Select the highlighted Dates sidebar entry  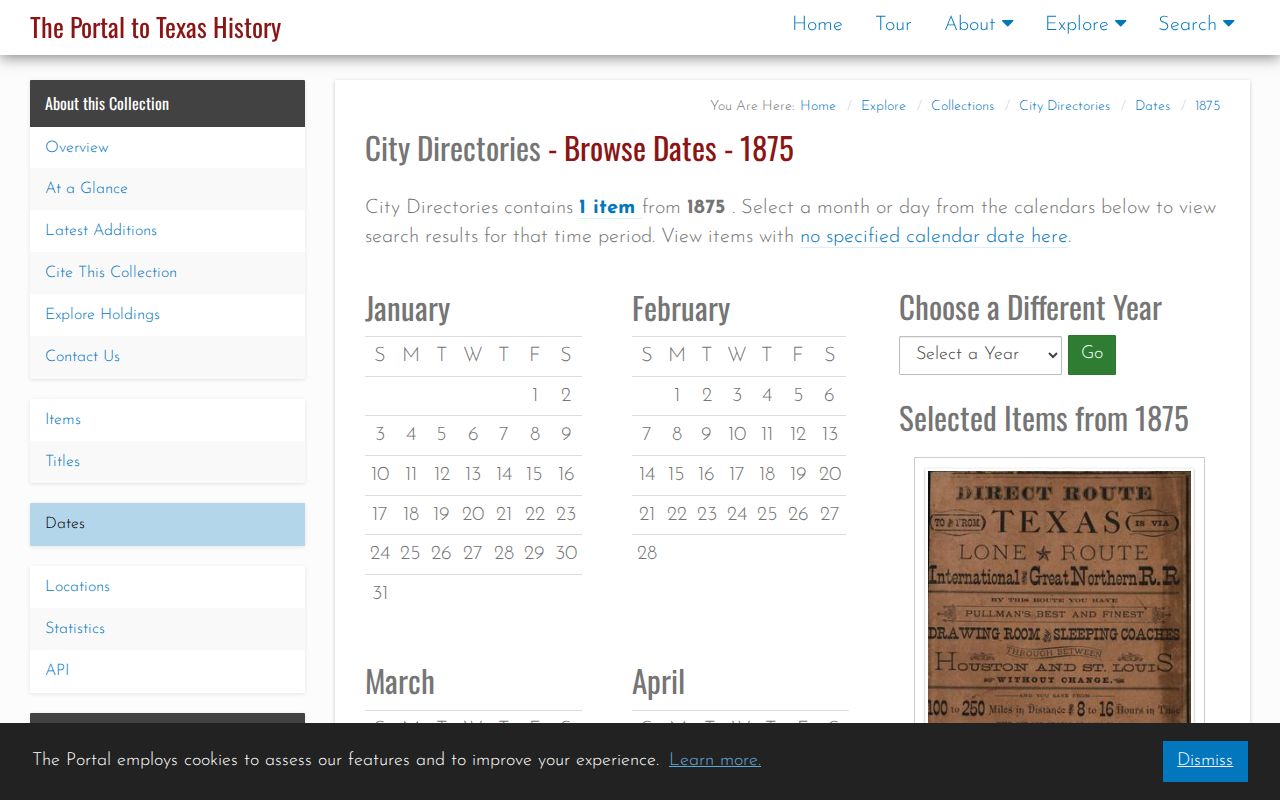(167, 524)
